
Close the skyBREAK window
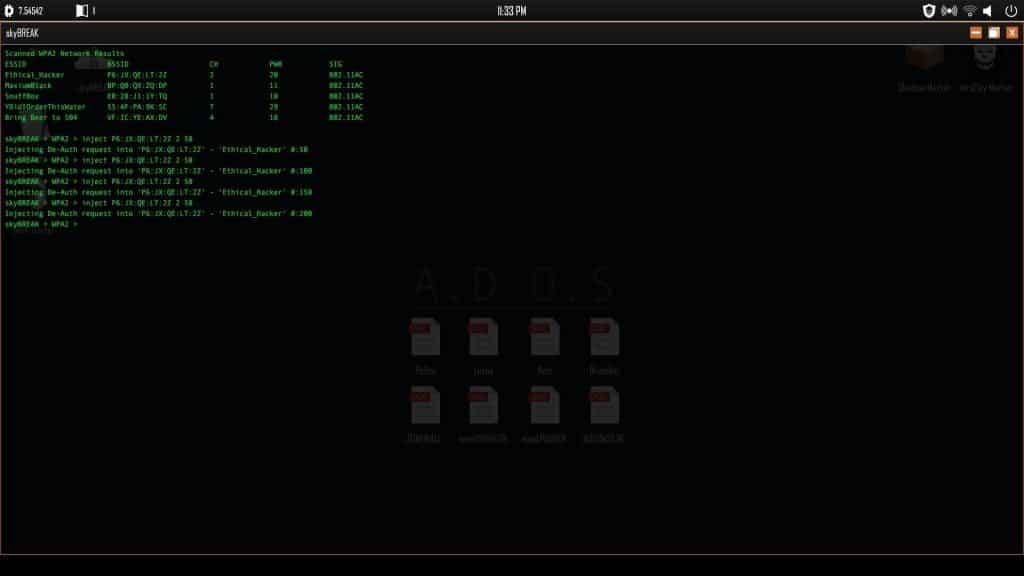(x=1012, y=33)
